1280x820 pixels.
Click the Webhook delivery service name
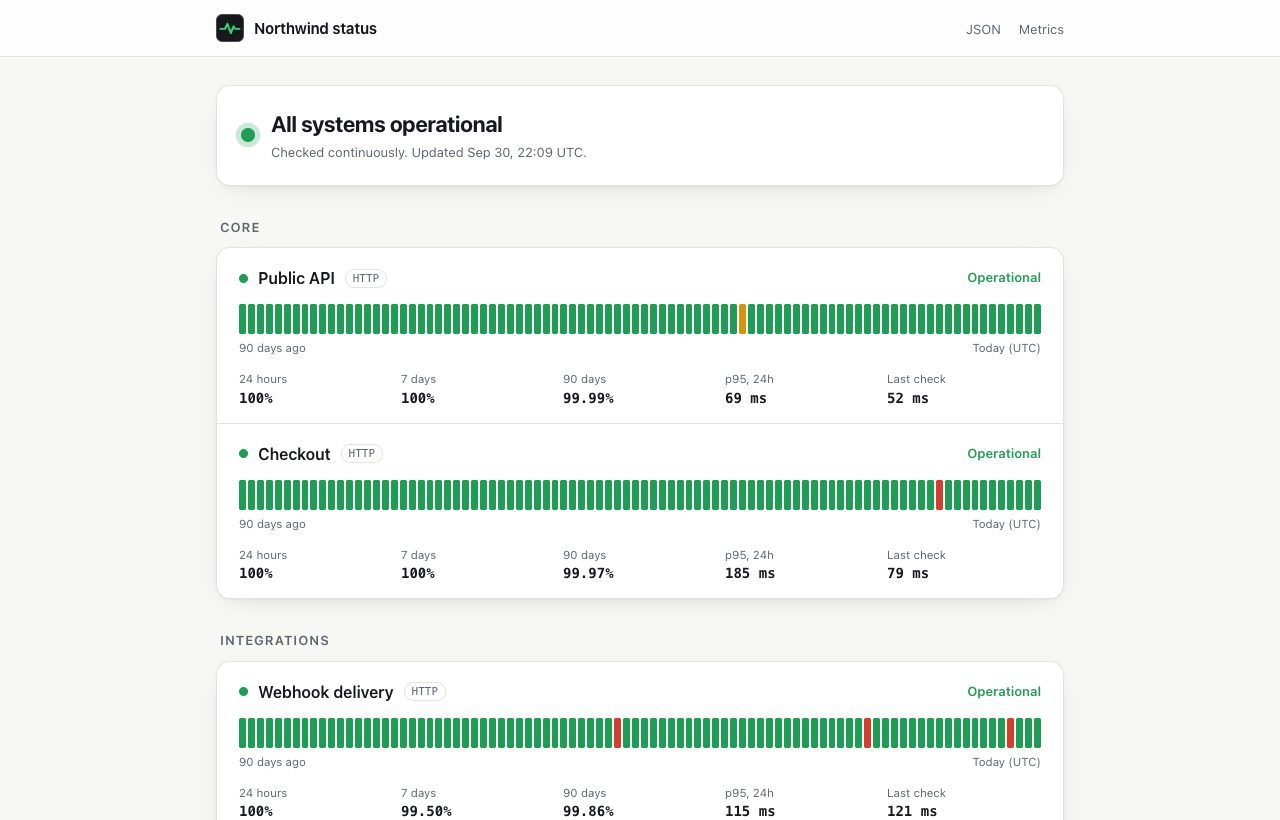(326, 692)
